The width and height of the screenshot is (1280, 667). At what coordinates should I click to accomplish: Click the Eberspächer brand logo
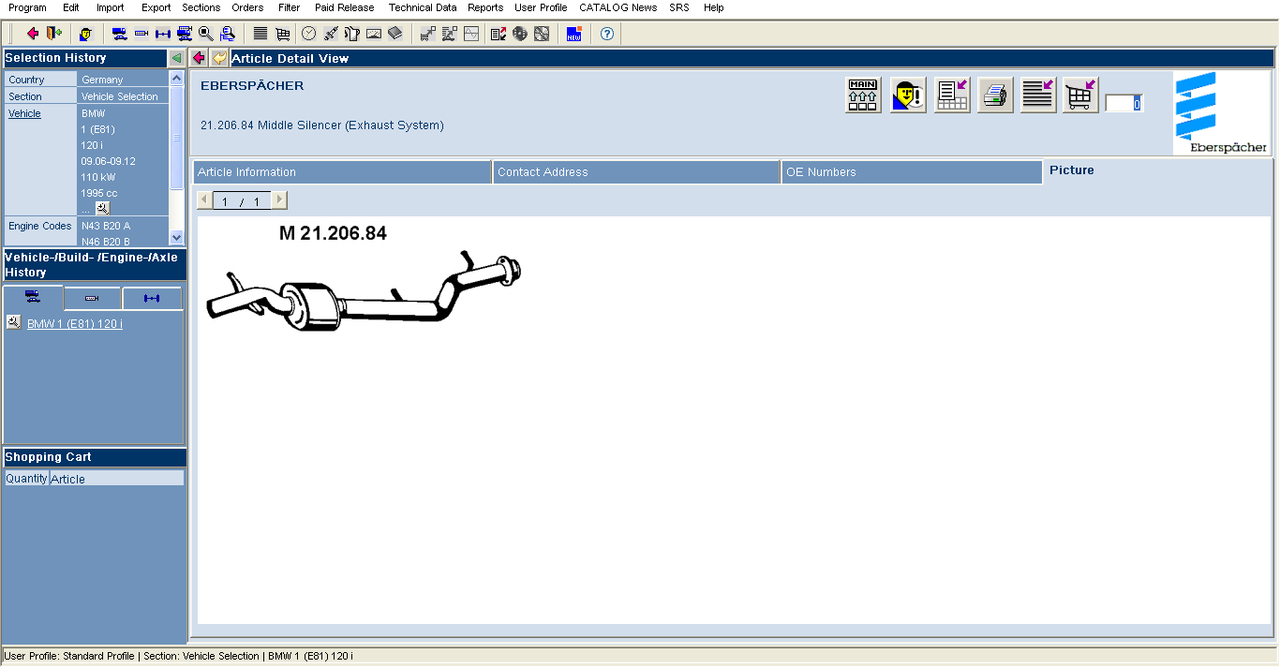(x=1221, y=112)
